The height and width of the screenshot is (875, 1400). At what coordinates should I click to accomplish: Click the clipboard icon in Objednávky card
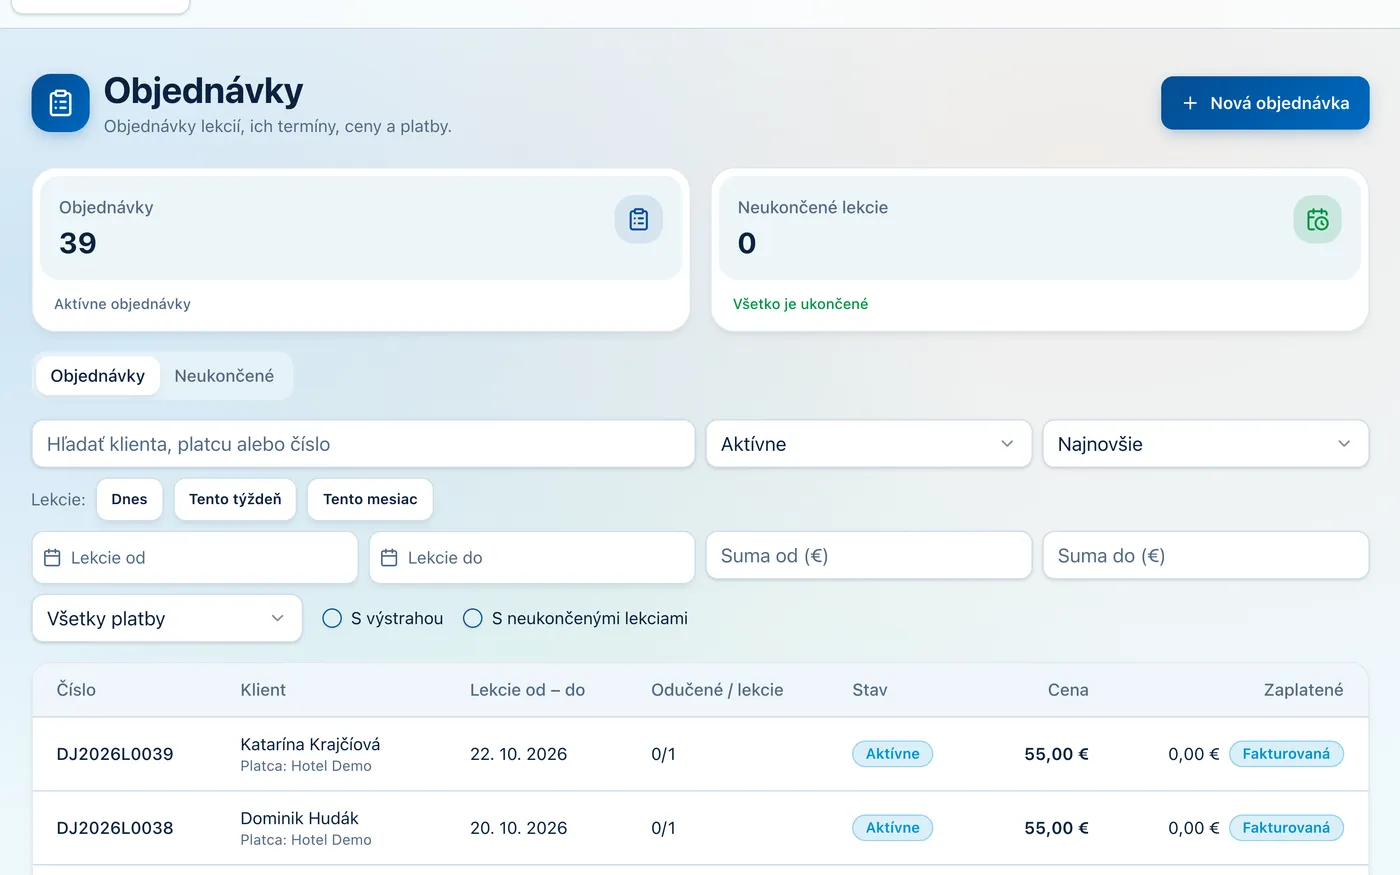point(639,219)
